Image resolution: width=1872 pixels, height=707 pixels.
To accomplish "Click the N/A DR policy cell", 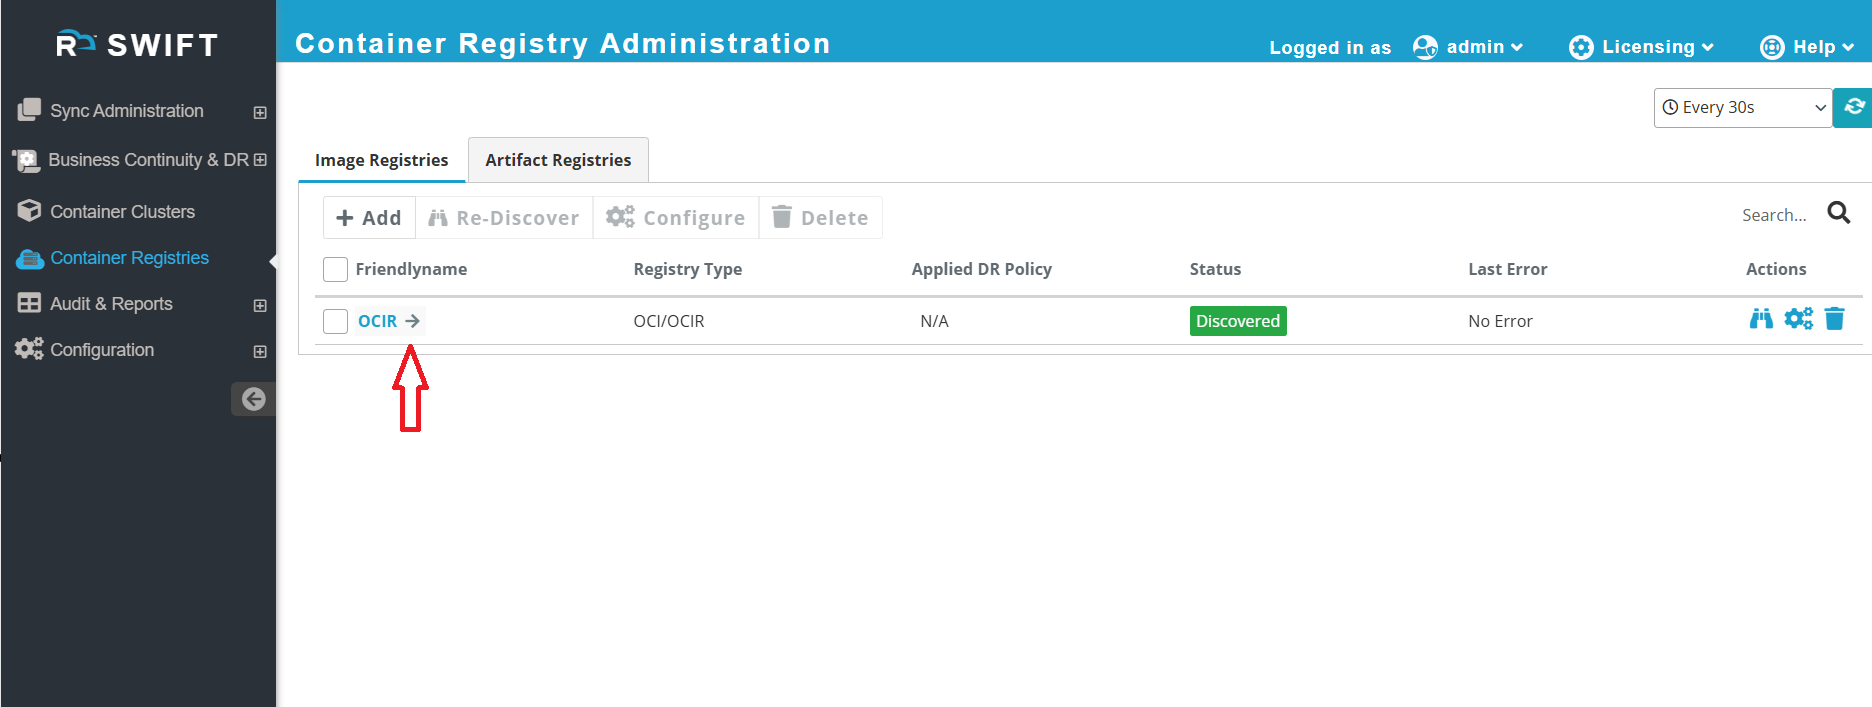I will tap(934, 321).
